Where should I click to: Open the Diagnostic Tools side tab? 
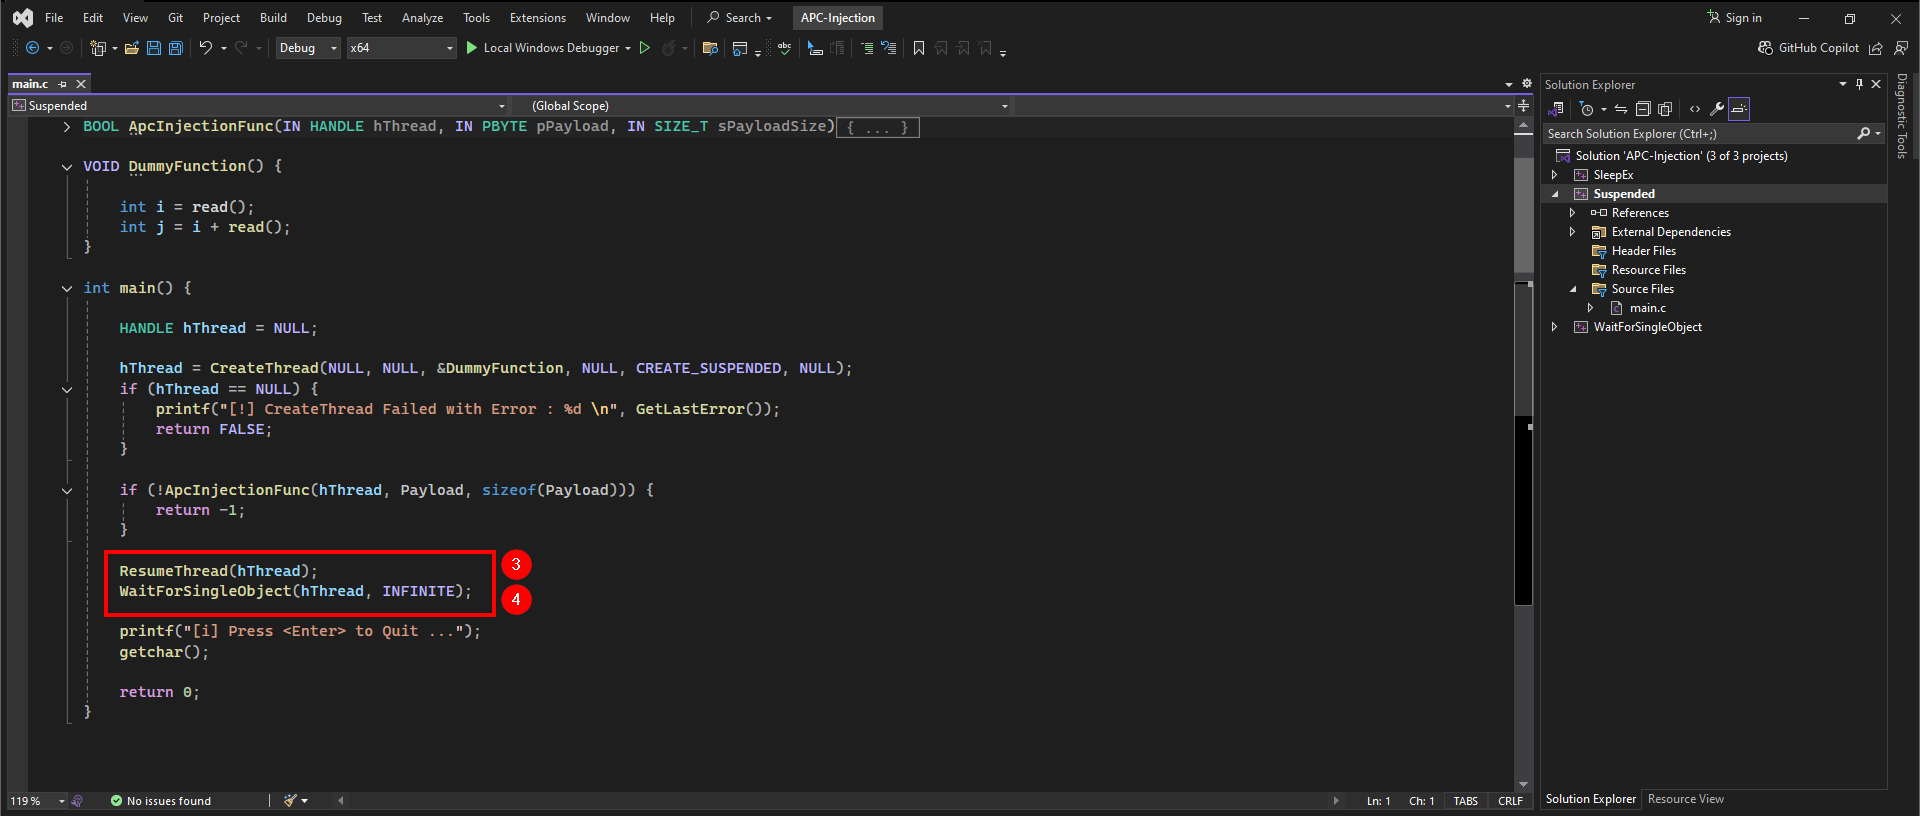point(1902,116)
